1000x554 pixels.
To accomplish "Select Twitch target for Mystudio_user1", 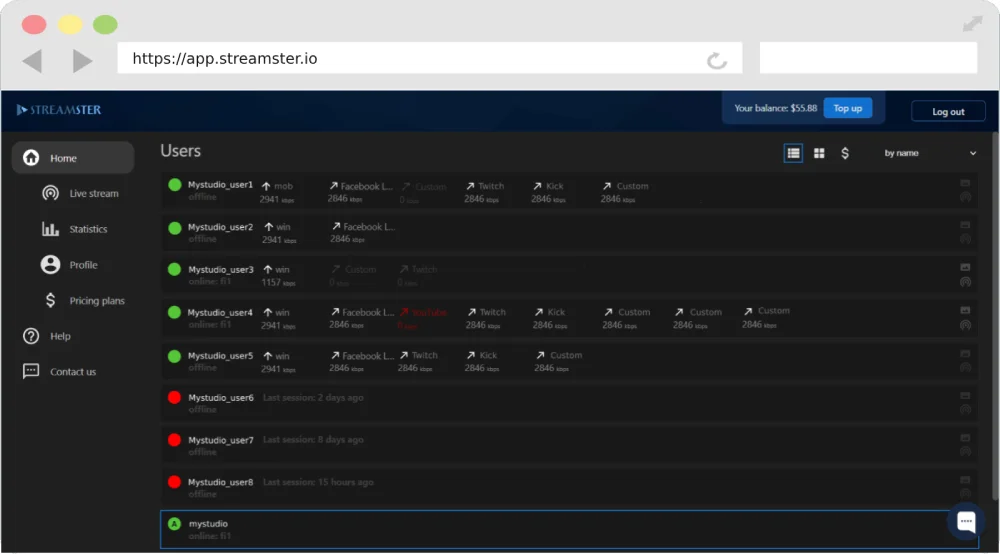I will (485, 192).
